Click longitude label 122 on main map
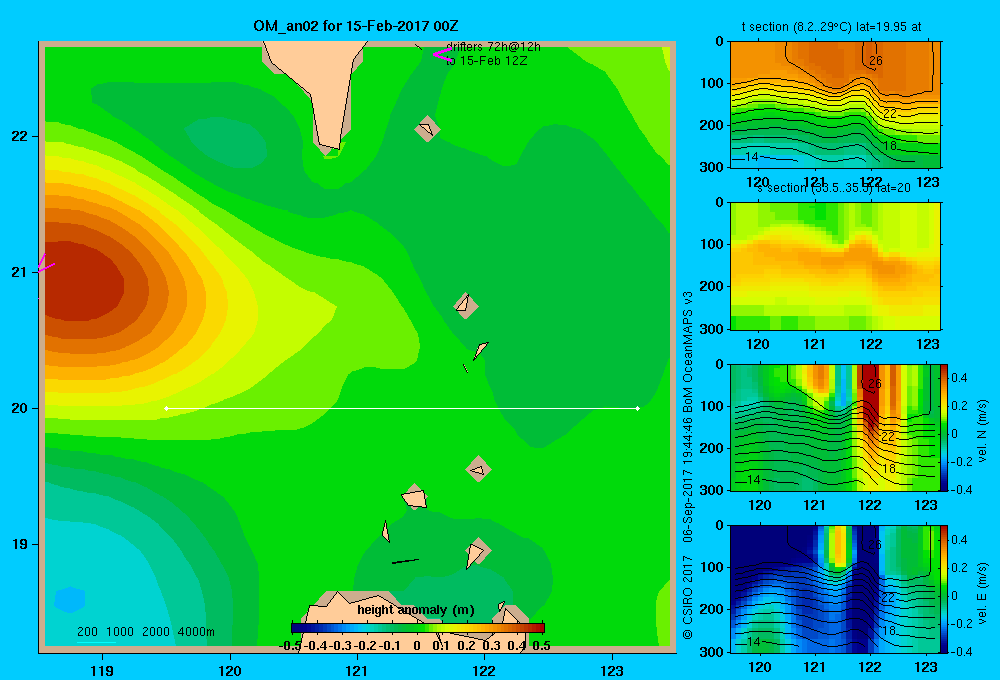 click(484, 670)
